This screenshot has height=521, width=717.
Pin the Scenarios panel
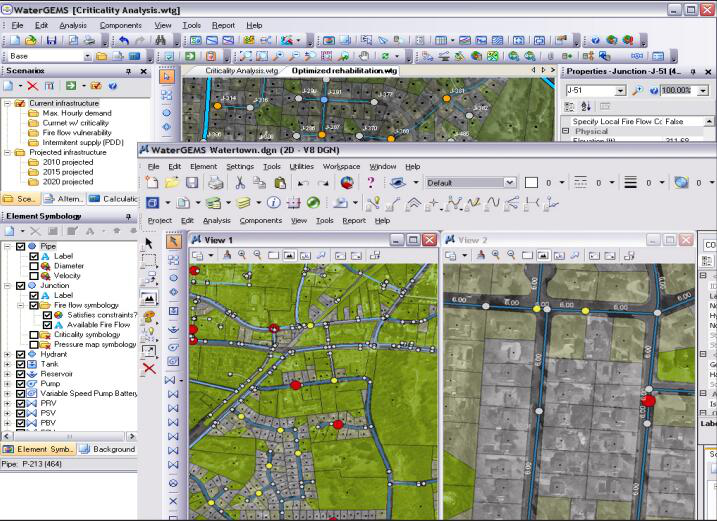tap(128, 71)
